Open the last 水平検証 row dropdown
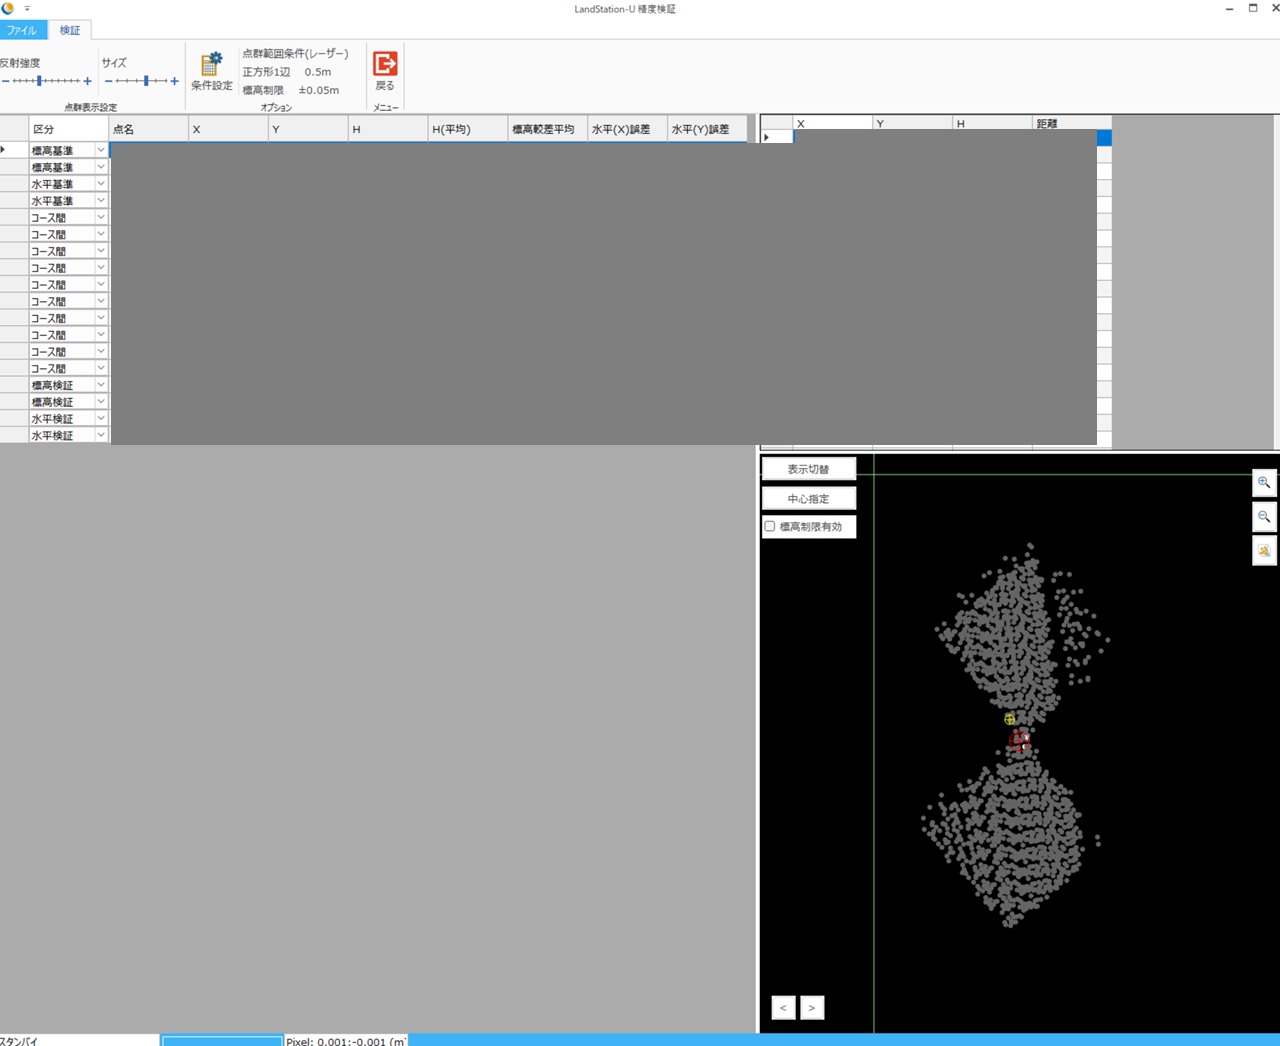 pos(101,435)
